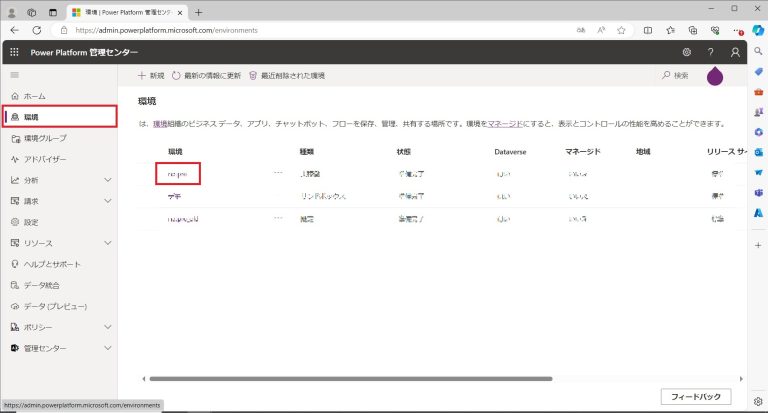Viewport: 768px width, 413px height.
Task: Select 環境グループ in the sidebar
Action: tap(45, 138)
